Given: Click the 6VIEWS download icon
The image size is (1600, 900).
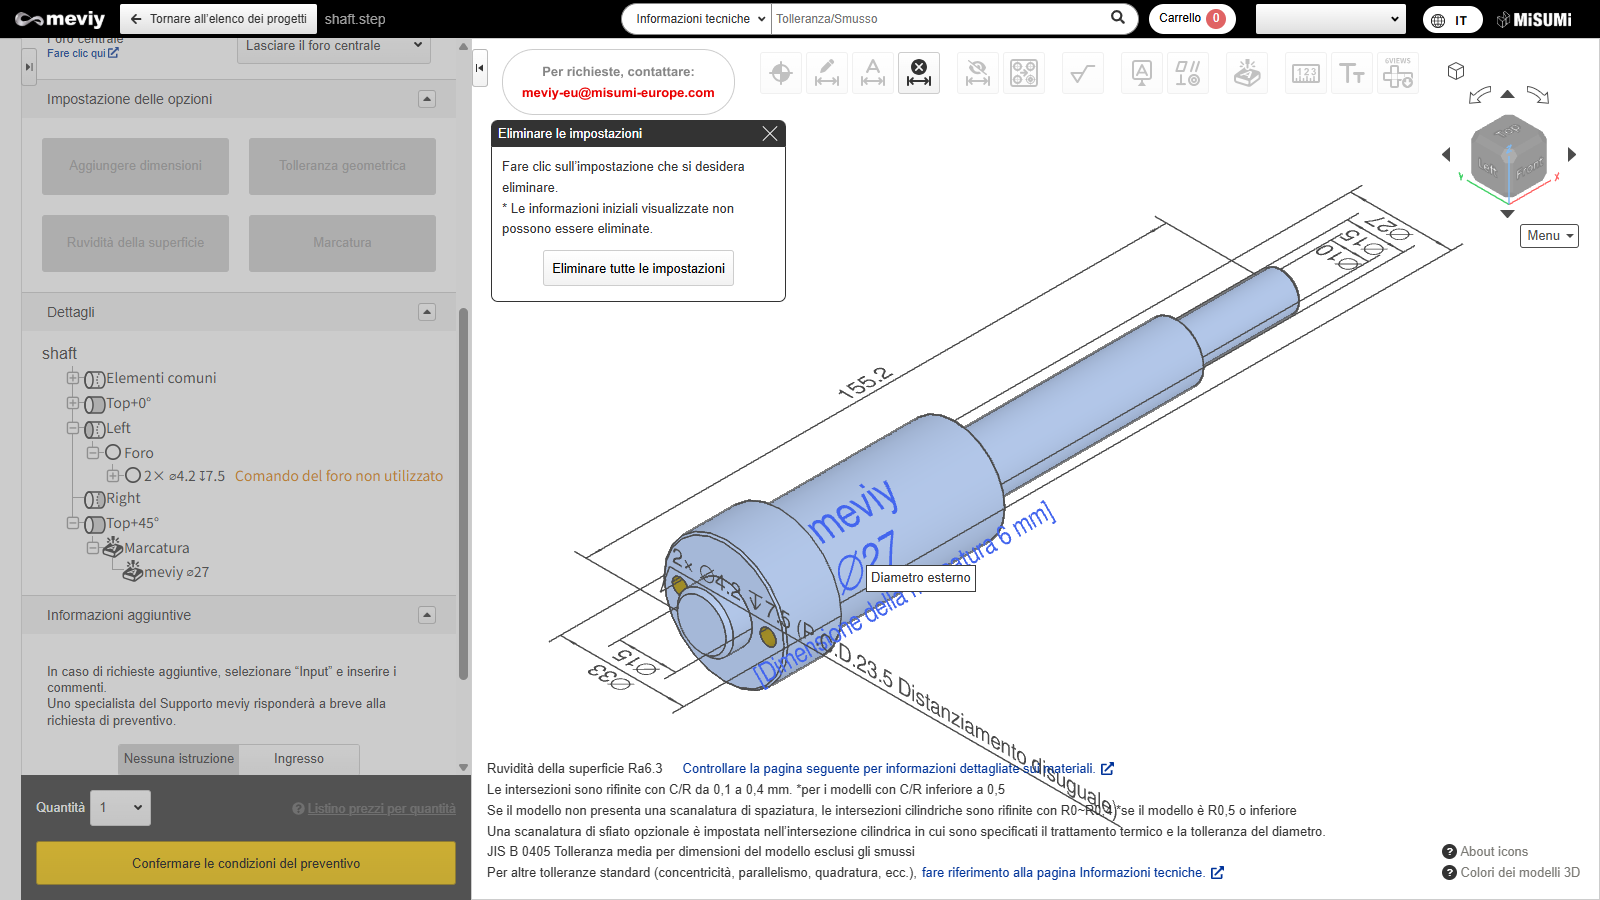Looking at the screenshot, I should click(x=1398, y=73).
